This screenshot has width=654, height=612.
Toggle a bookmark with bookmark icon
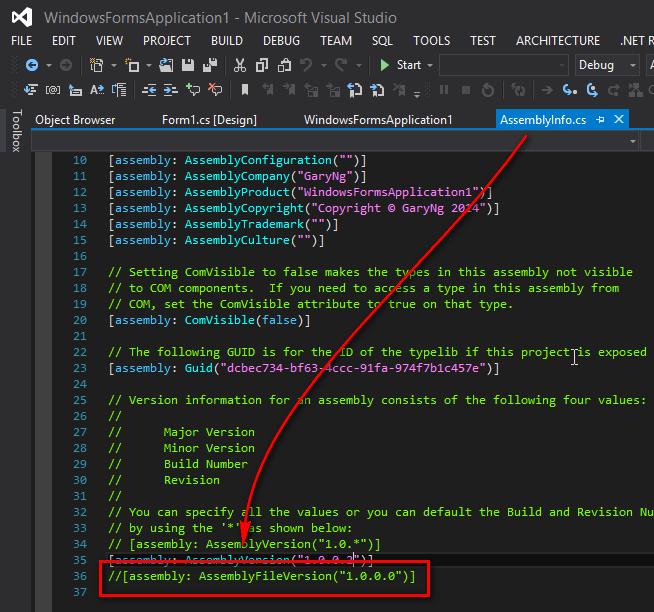click(245, 89)
